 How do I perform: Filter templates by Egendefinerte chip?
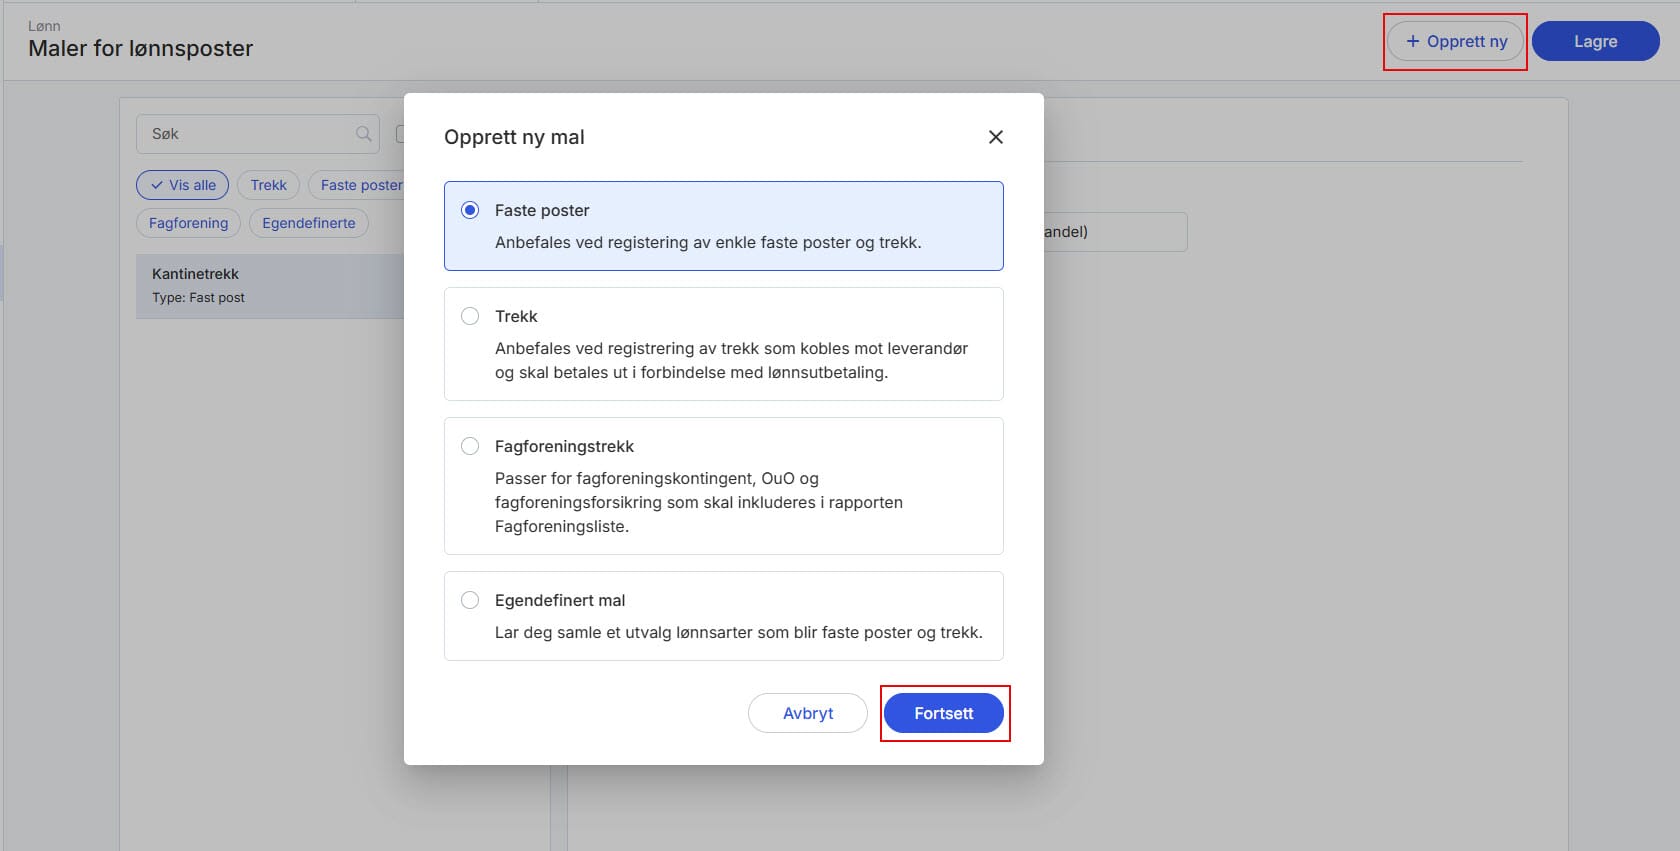[x=308, y=223]
